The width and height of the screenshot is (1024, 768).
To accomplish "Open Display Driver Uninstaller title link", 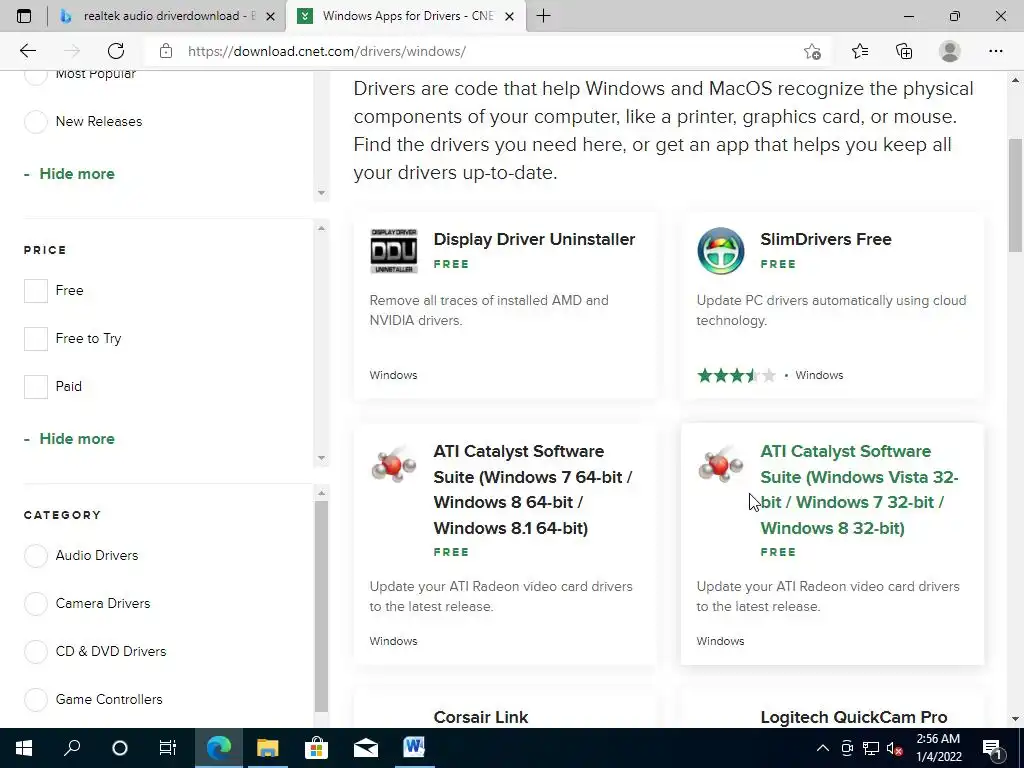I will point(534,240).
